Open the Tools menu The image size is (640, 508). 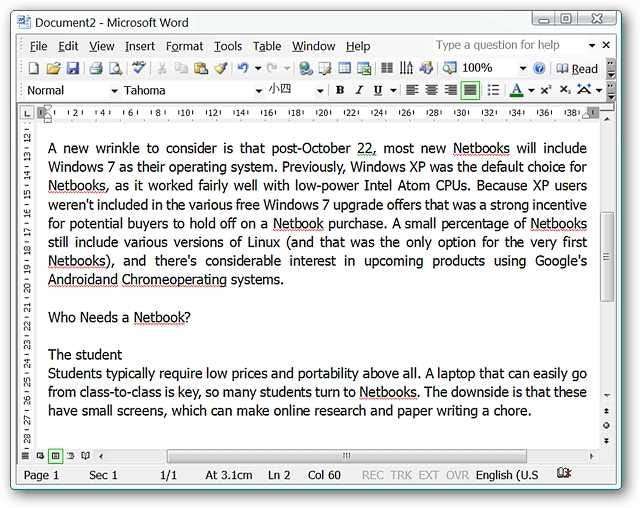pyautogui.click(x=228, y=46)
